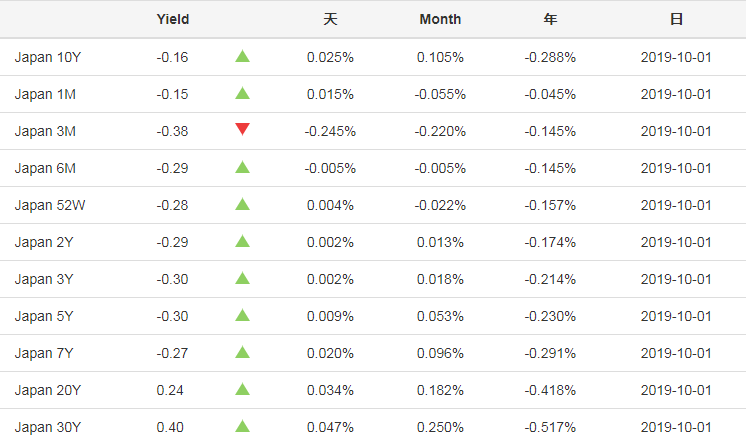The image size is (746, 448).
Task: Click the green arrow for Japan 20Y
Action: [242, 390]
